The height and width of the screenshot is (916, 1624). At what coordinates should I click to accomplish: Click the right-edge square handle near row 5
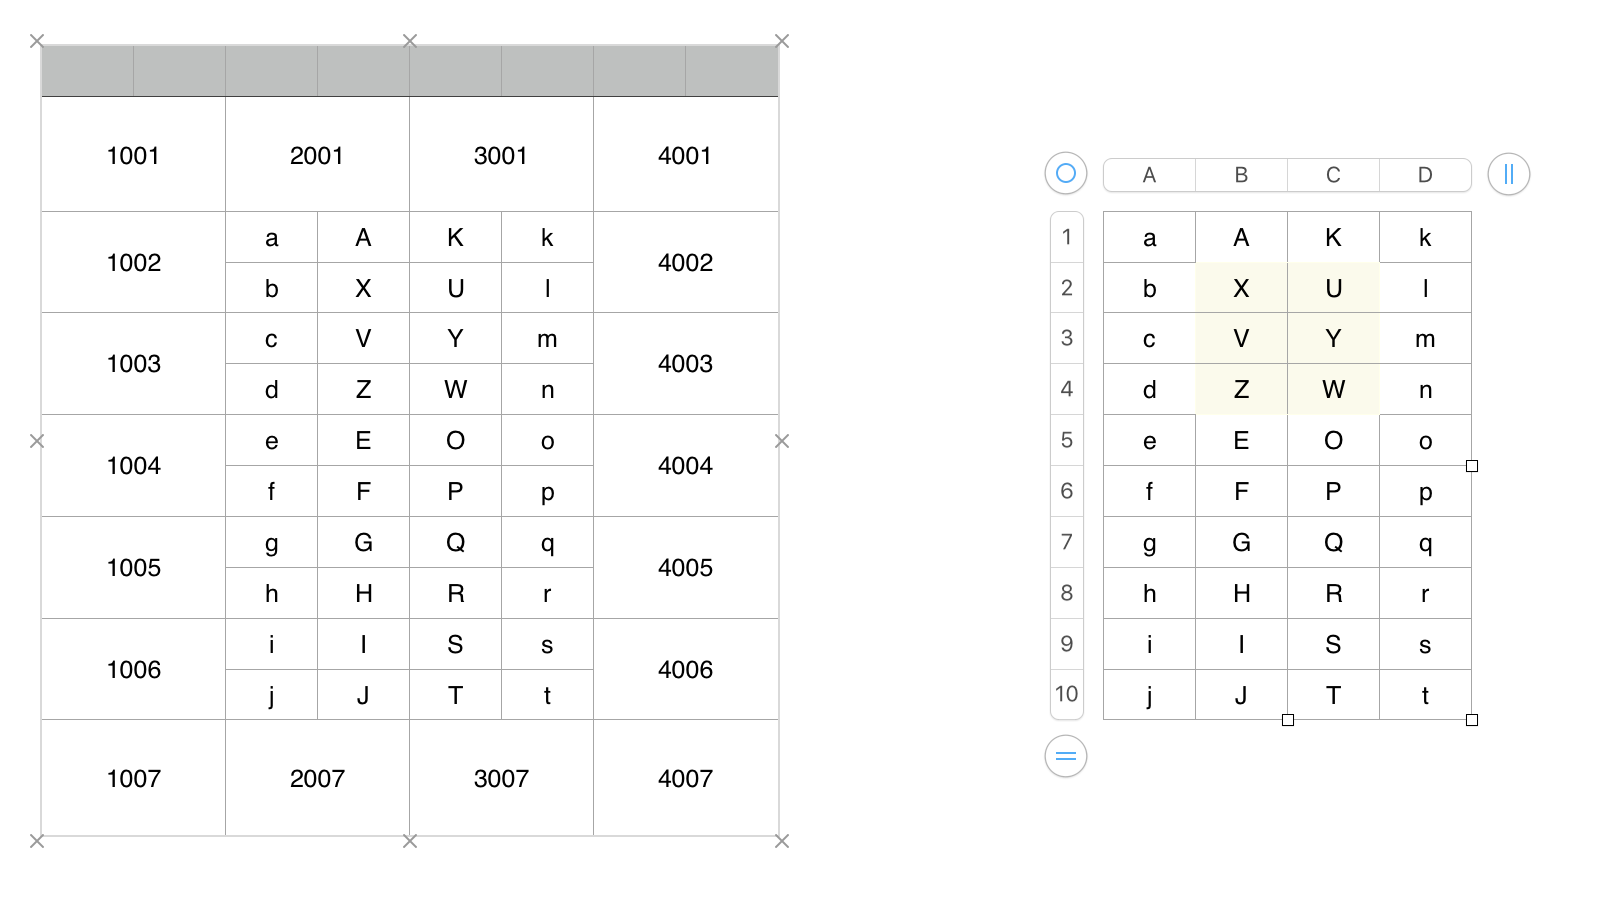(x=1472, y=466)
